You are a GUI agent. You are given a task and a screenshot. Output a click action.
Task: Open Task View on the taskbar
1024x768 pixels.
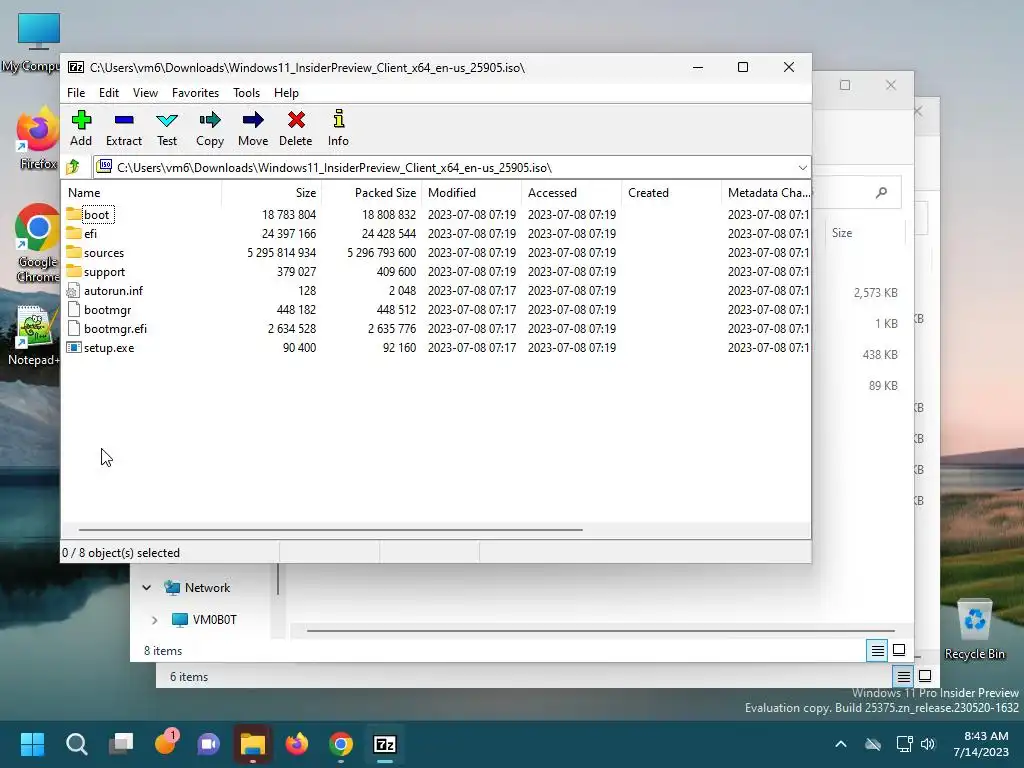coord(121,744)
